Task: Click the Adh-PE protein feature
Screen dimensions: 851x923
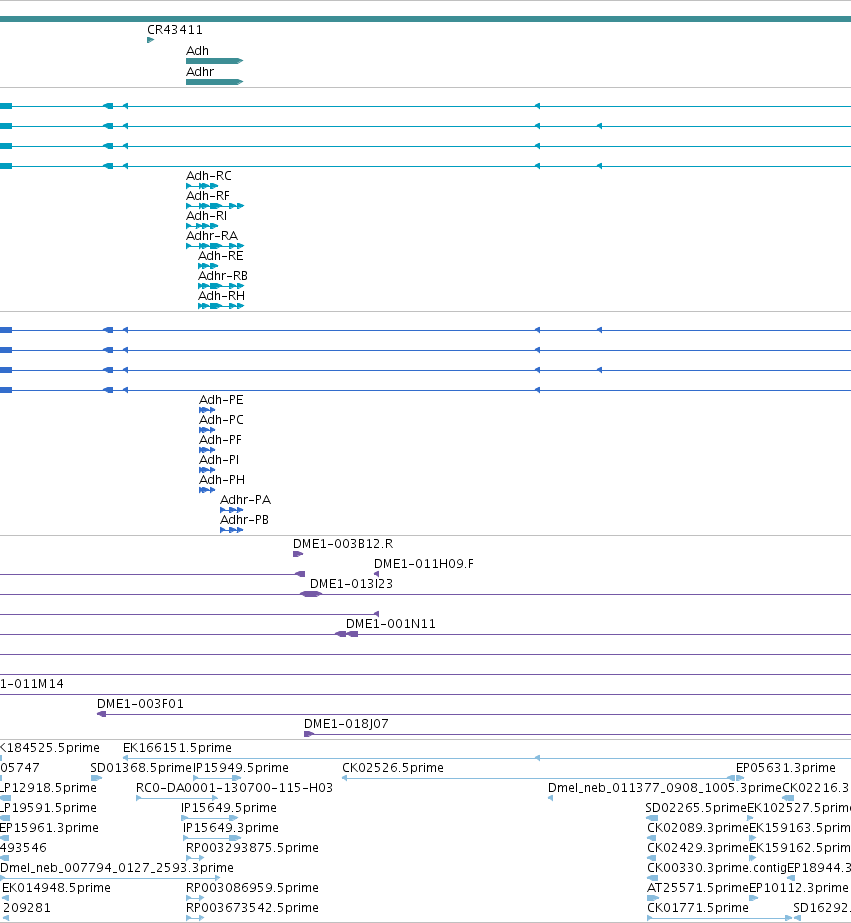Action: coord(207,410)
